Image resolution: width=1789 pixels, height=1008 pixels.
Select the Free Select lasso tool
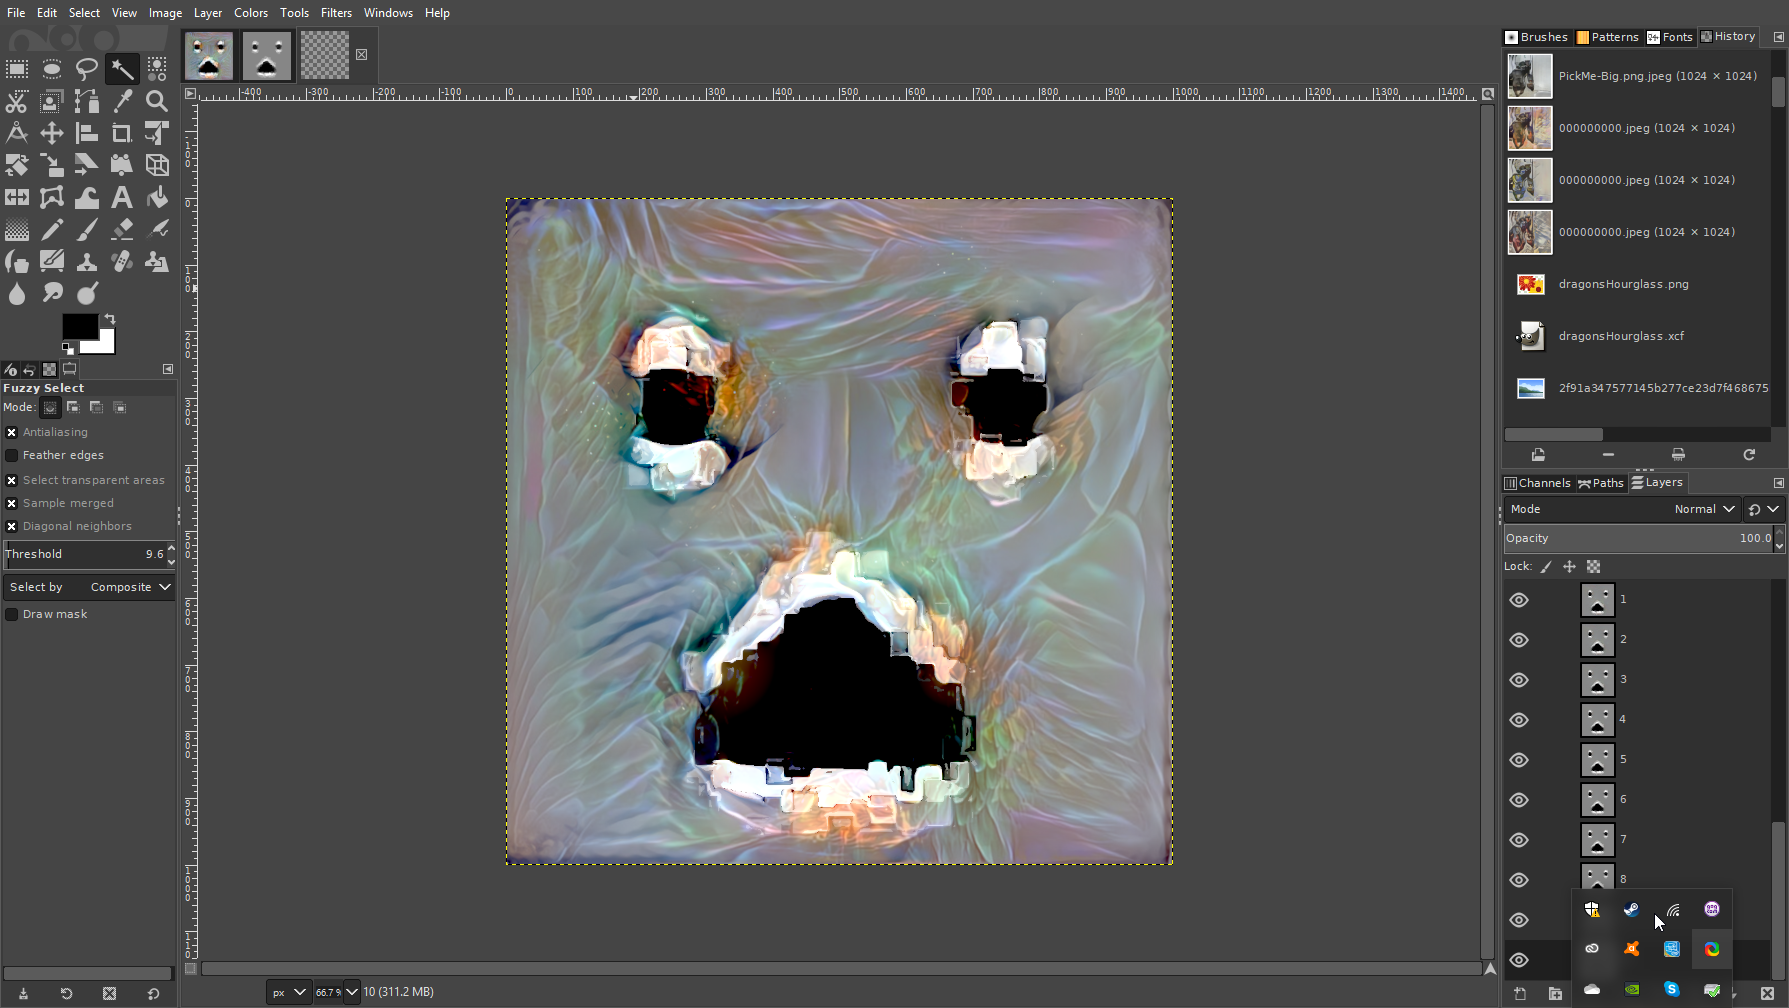(x=87, y=69)
